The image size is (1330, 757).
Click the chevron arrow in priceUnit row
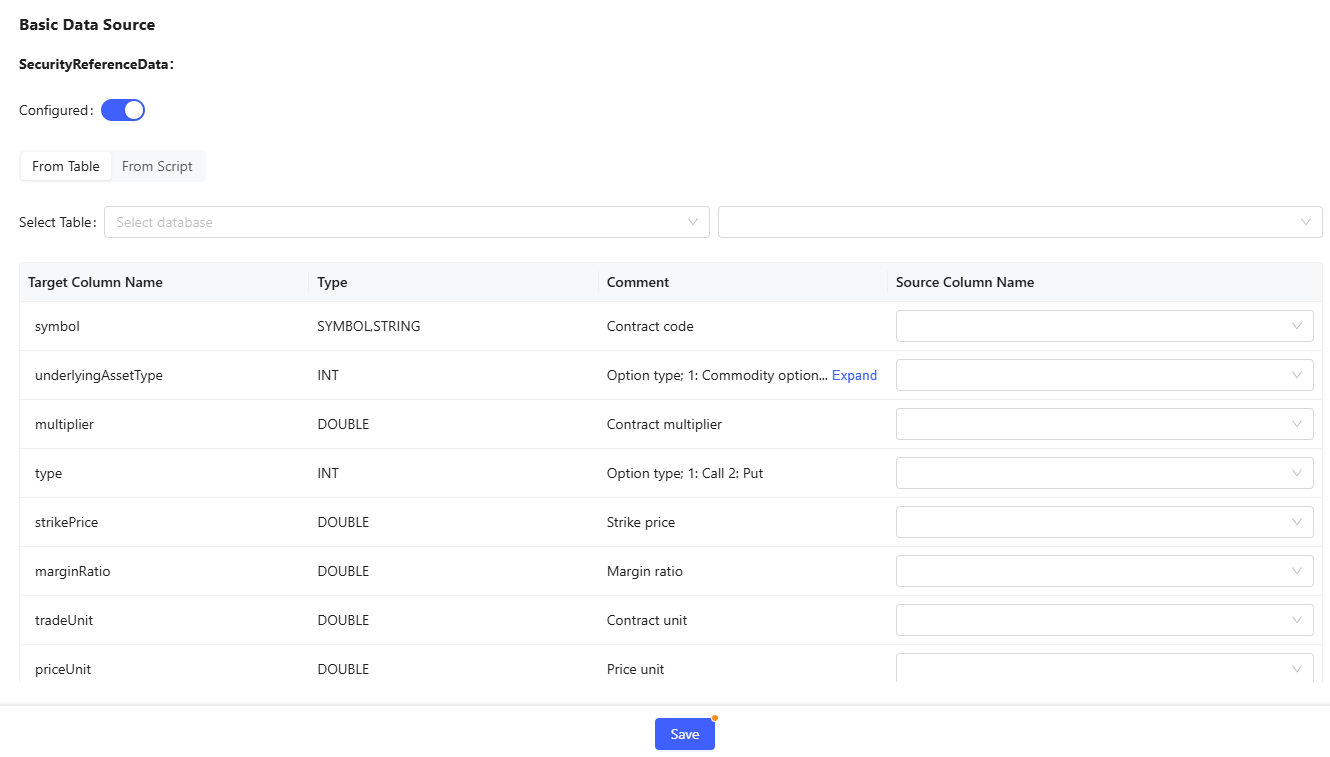coord(1297,668)
